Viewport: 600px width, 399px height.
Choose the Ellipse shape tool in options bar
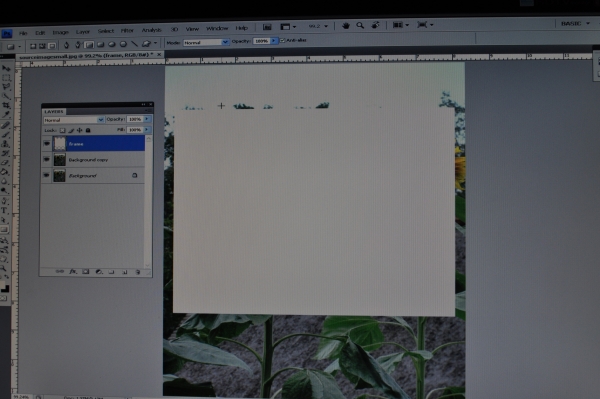click(x=112, y=44)
